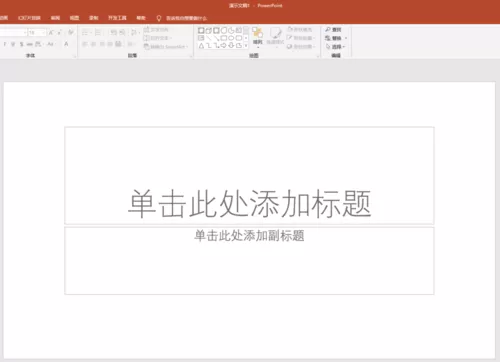Decrease font size with the small A button

[59, 32]
